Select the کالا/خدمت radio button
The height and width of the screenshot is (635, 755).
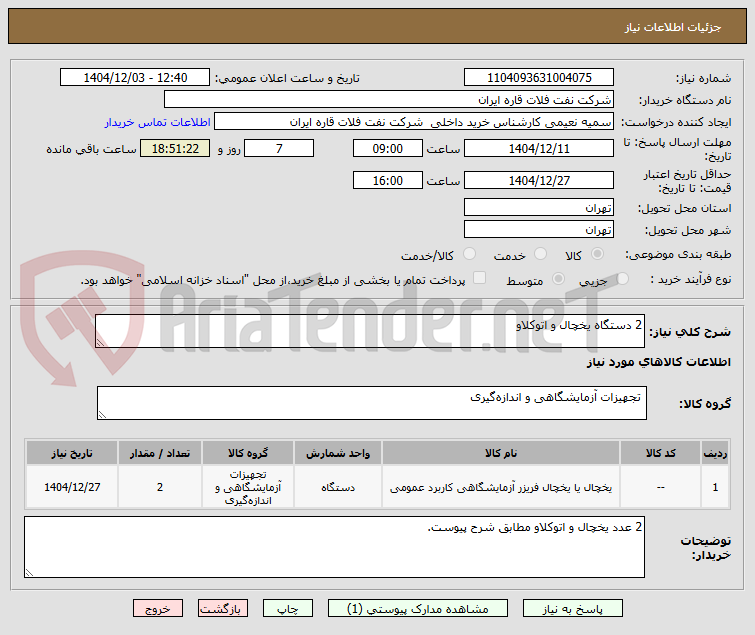(x=469, y=254)
